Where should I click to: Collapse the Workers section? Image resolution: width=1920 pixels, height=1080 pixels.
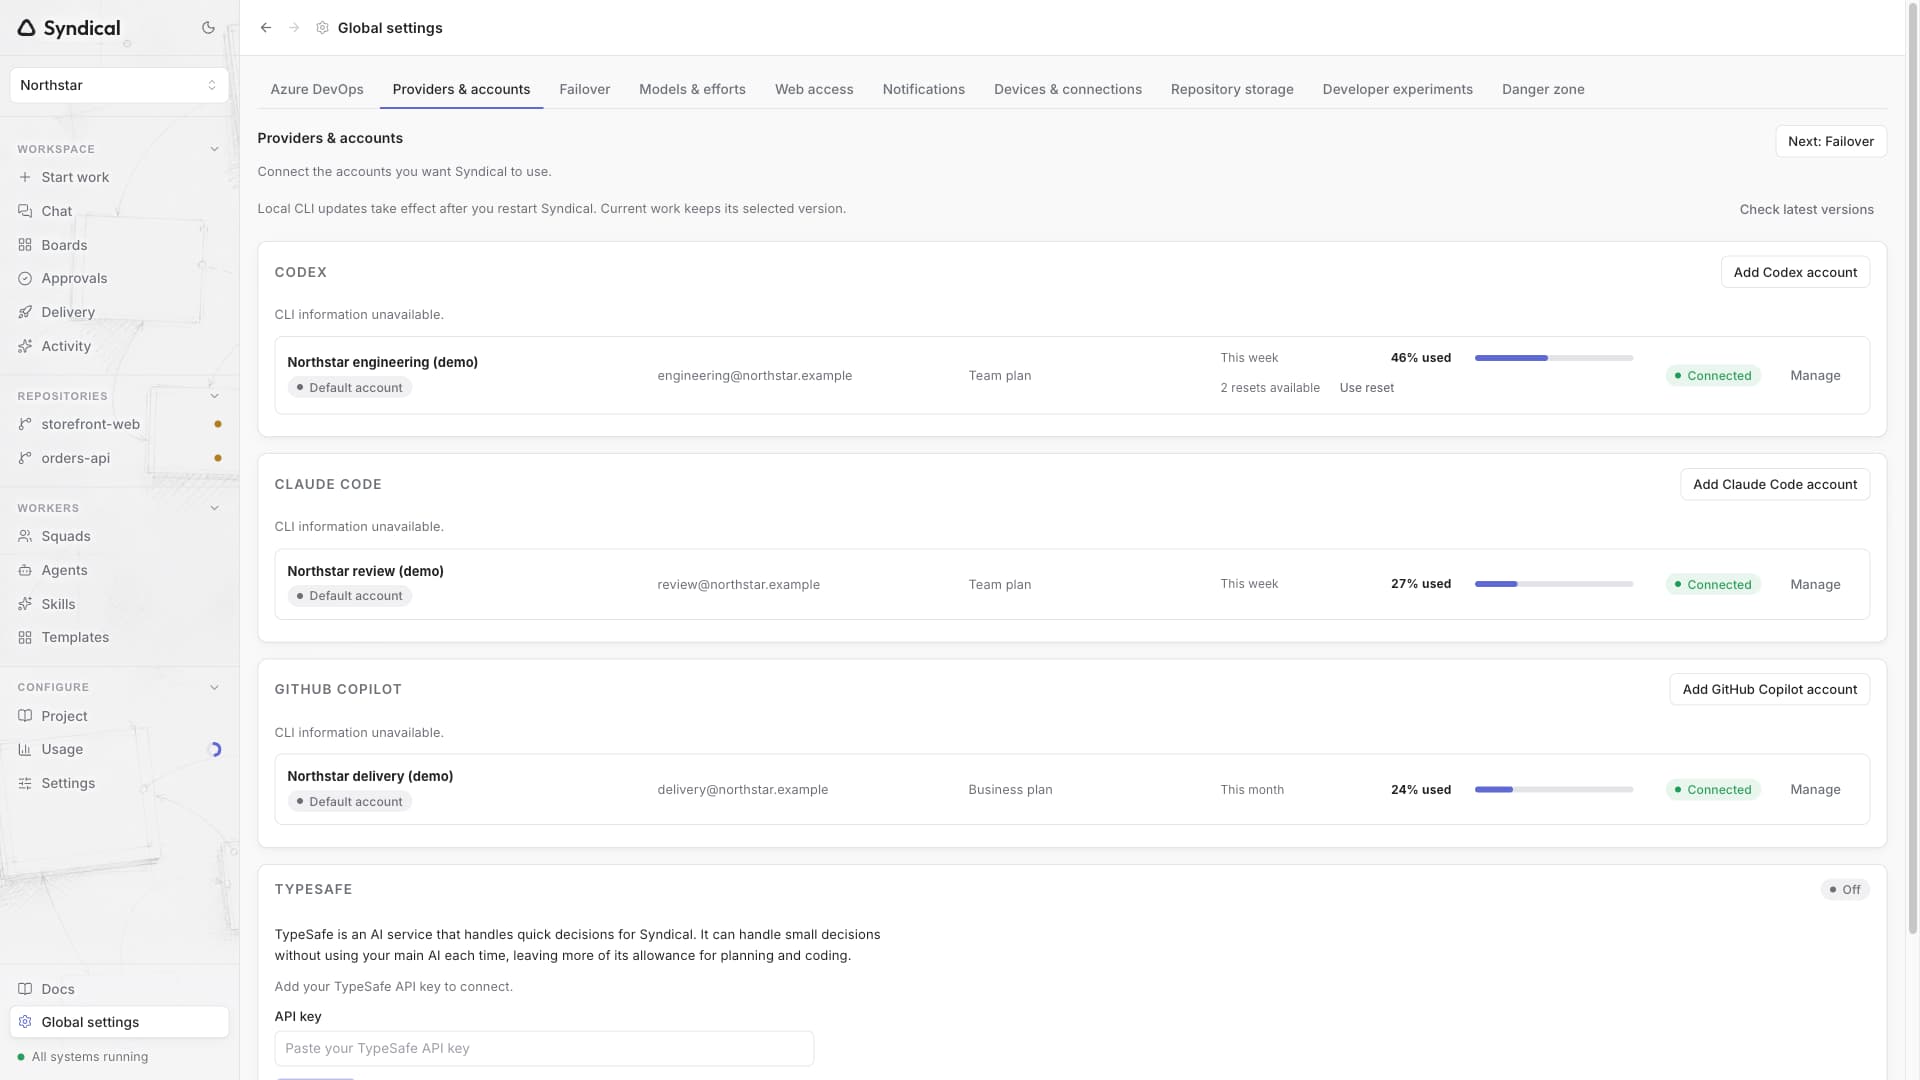click(x=214, y=508)
